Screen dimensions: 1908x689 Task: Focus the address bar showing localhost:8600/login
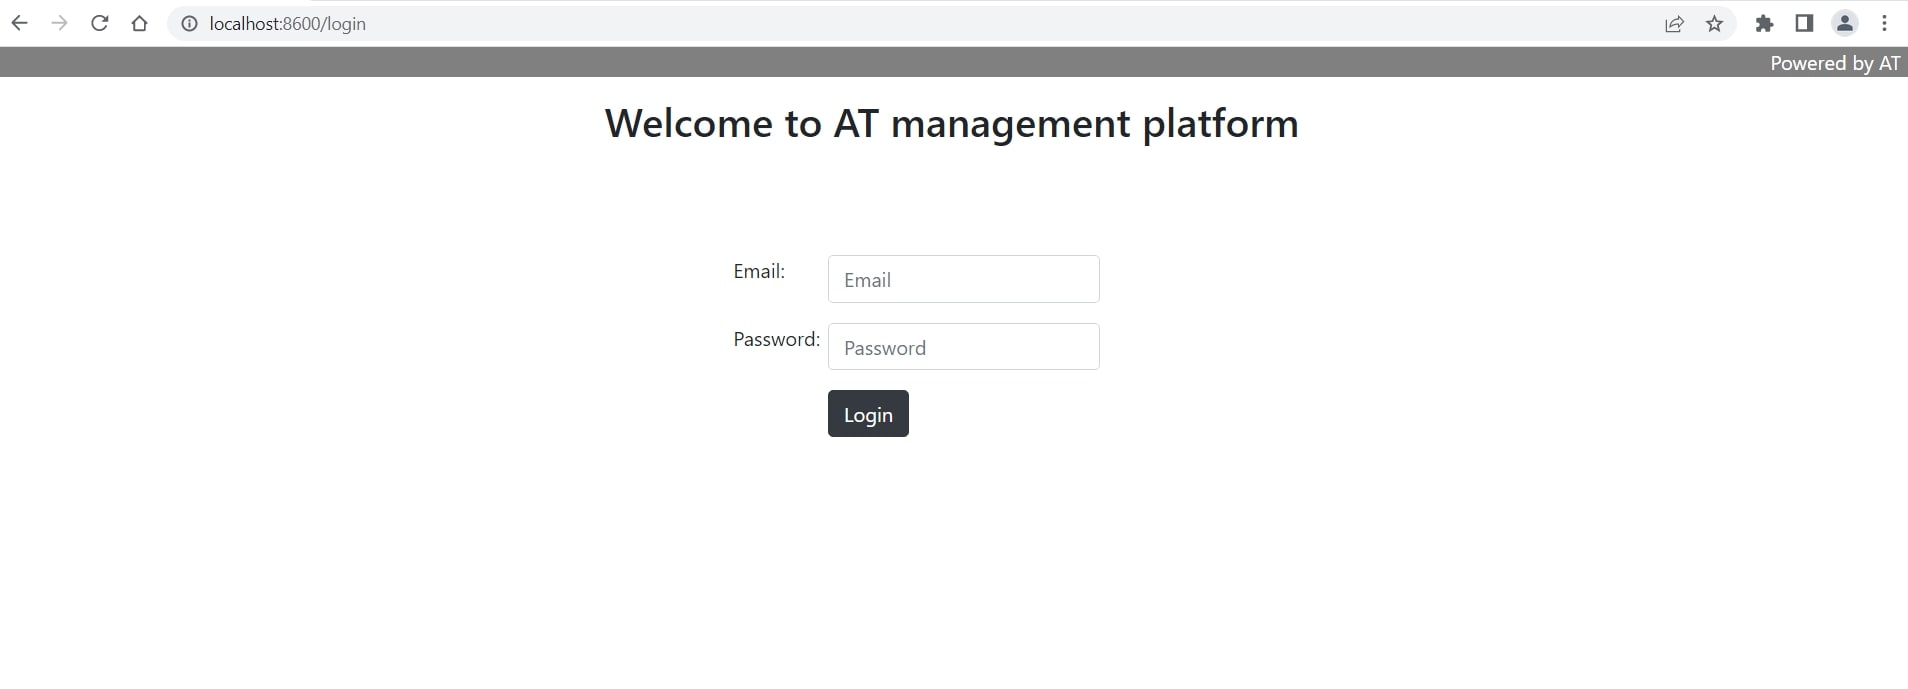(800, 24)
